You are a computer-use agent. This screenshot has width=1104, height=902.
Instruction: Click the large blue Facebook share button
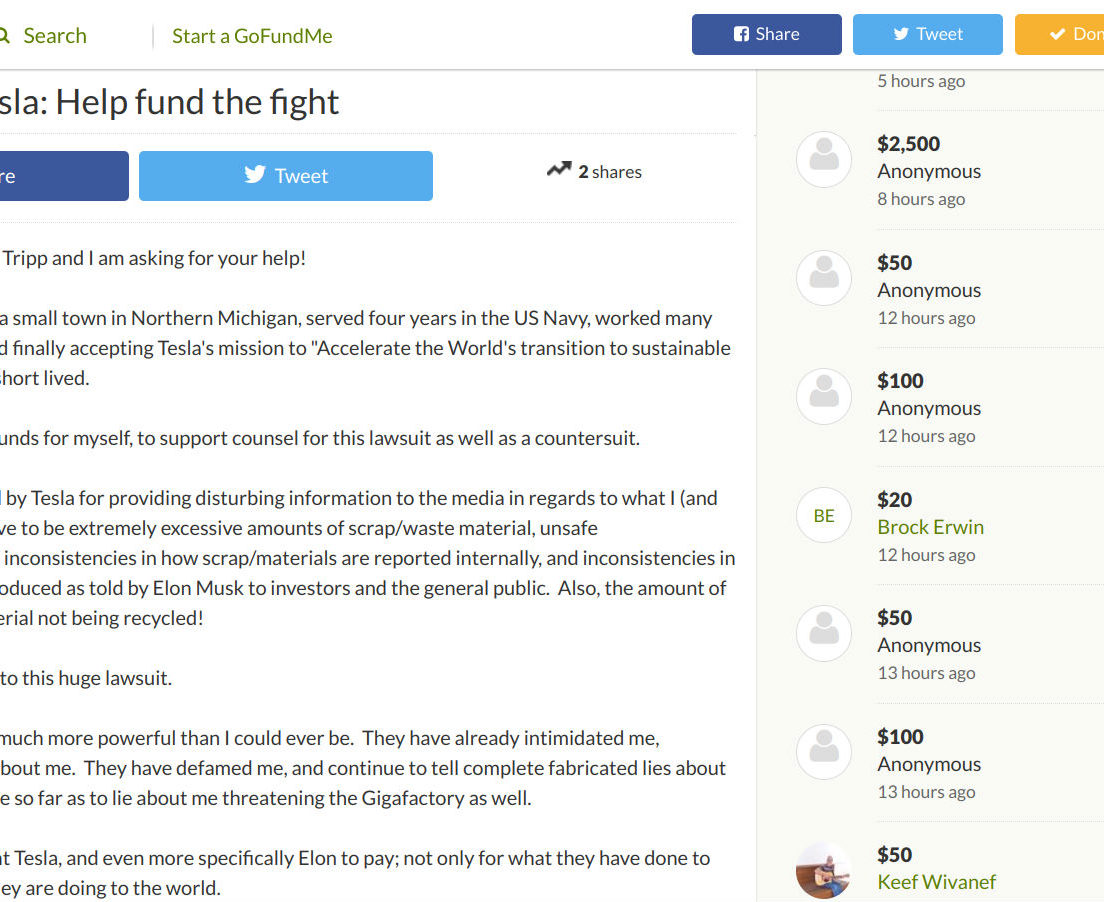(x=64, y=176)
